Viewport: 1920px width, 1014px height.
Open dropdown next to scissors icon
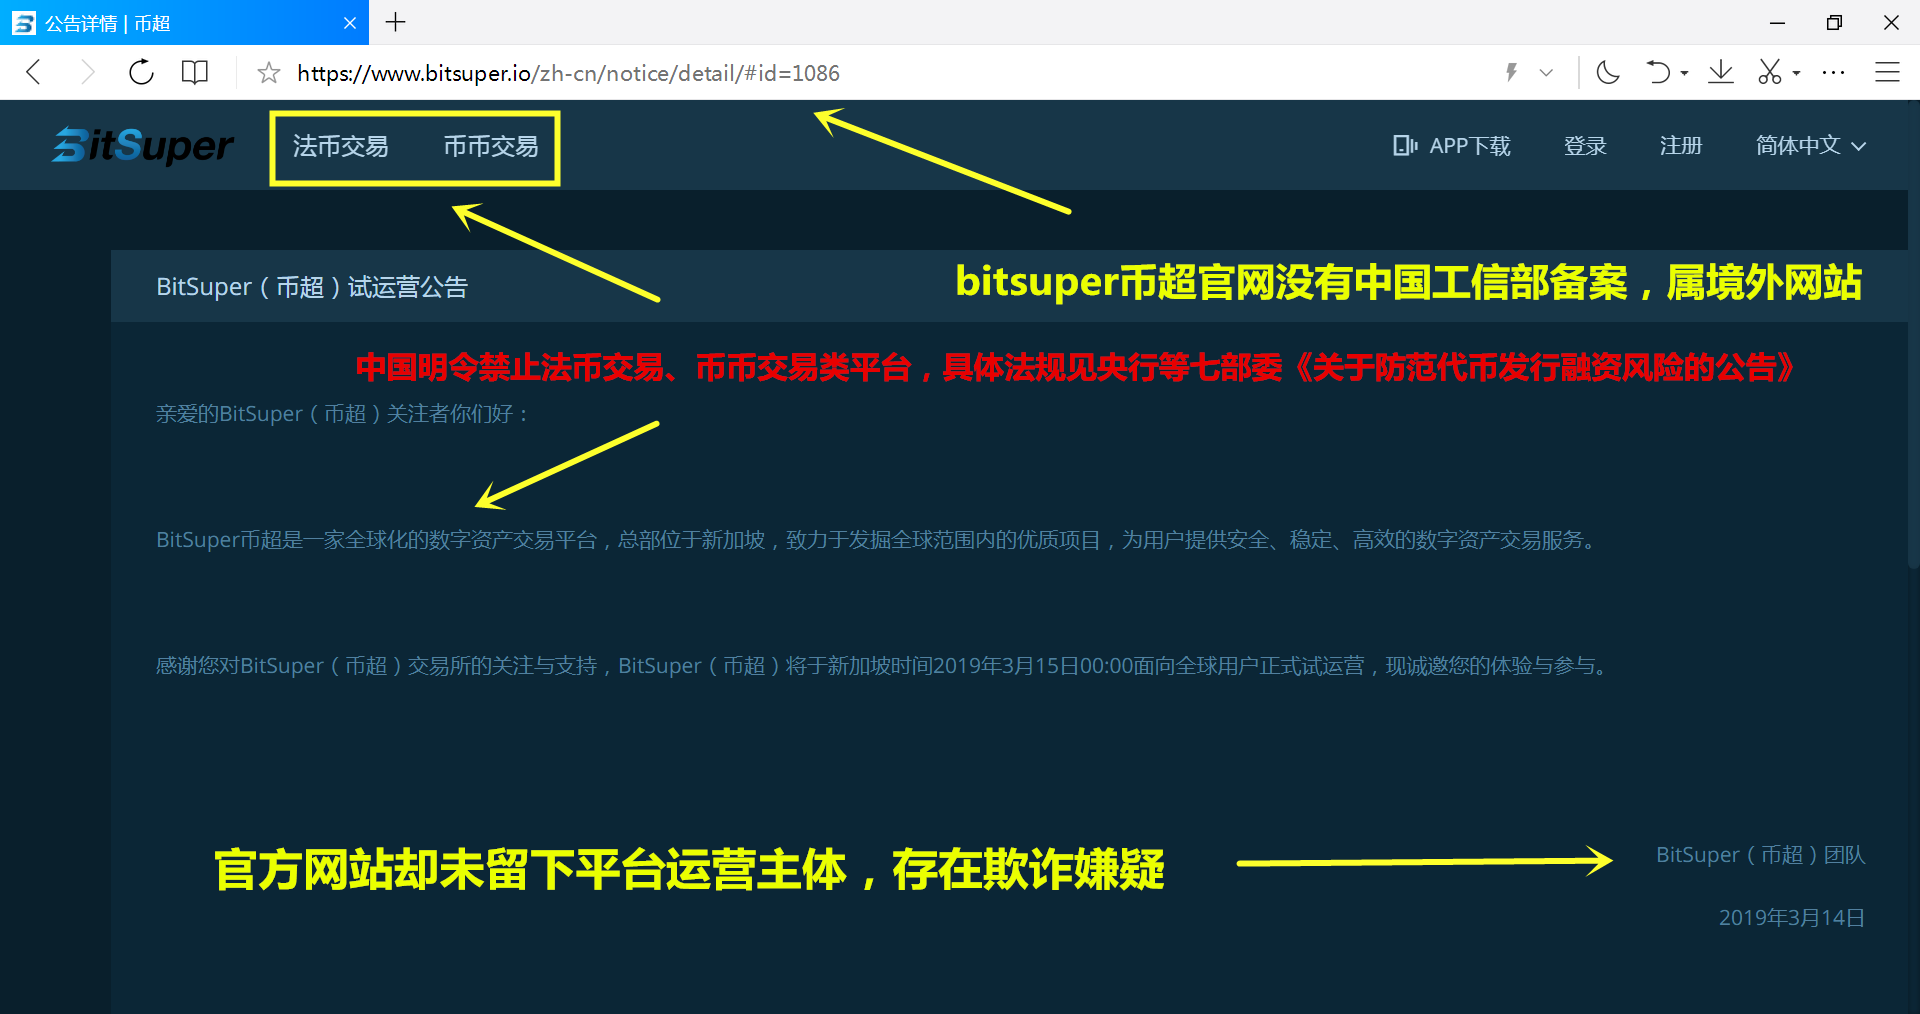click(1797, 73)
